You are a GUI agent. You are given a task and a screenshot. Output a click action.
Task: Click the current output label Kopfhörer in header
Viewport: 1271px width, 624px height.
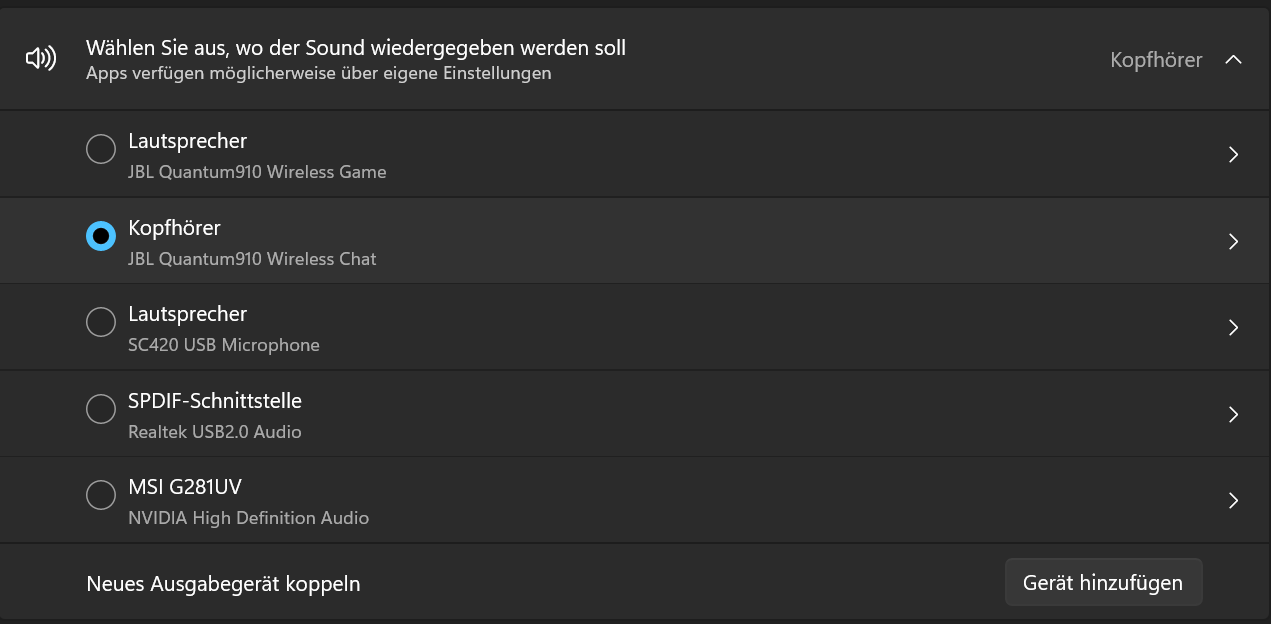(1155, 60)
